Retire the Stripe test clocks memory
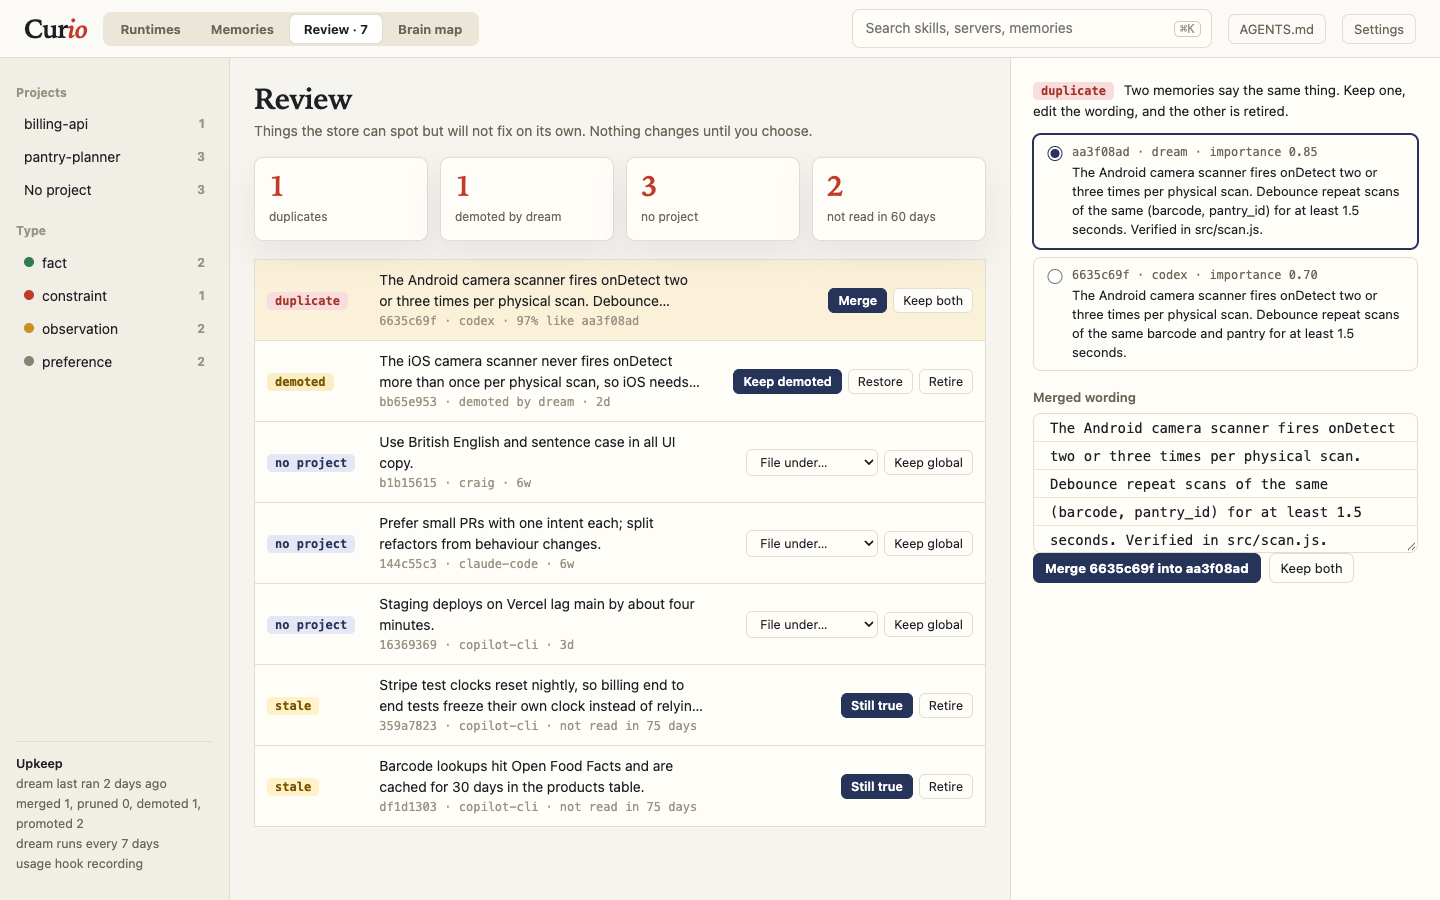This screenshot has height=900, width=1440. click(946, 706)
